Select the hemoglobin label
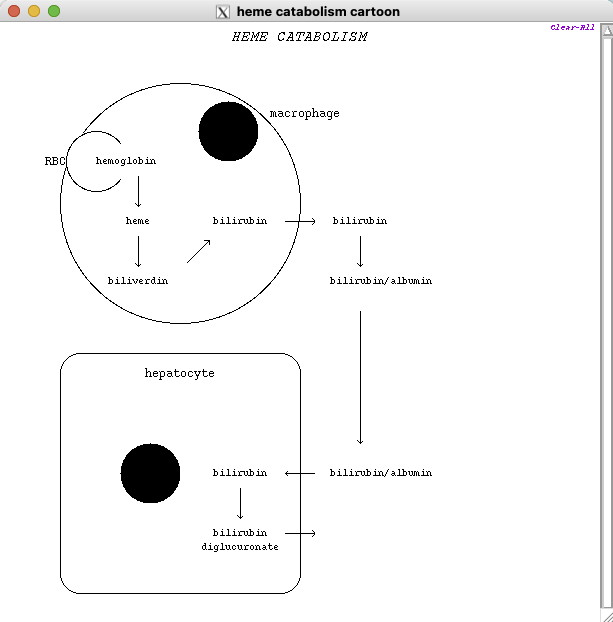Image resolution: width=613 pixels, height=622 pixels. tap(126, 161)
